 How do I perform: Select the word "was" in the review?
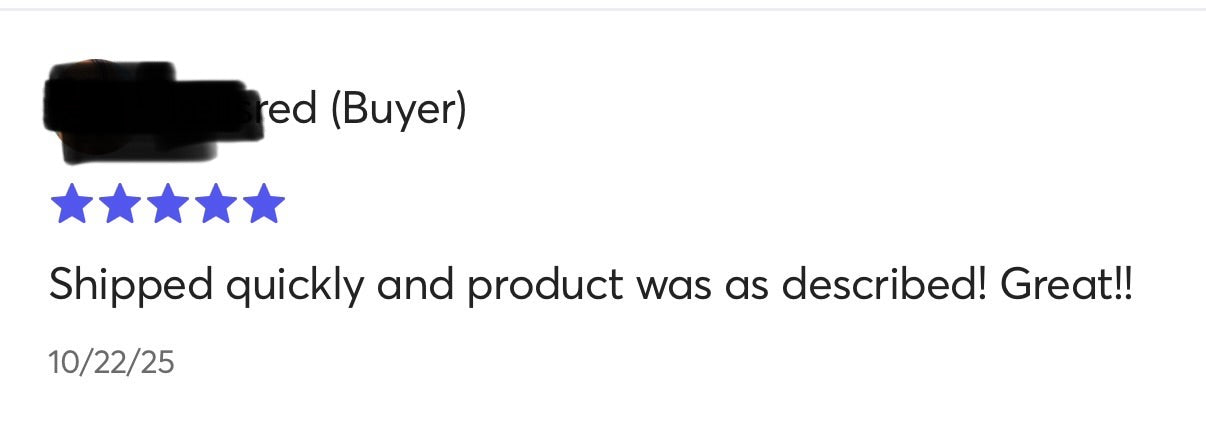[x=673, y=287]
